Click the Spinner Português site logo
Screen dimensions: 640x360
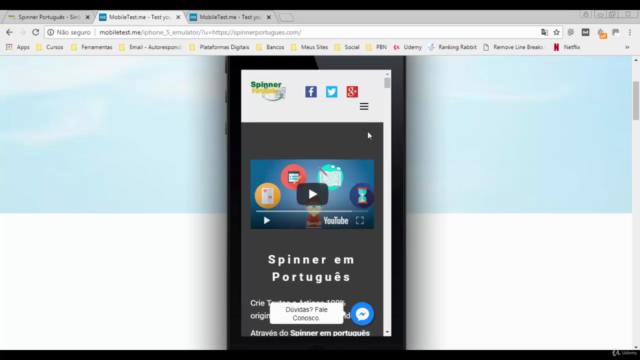[268, 91]
